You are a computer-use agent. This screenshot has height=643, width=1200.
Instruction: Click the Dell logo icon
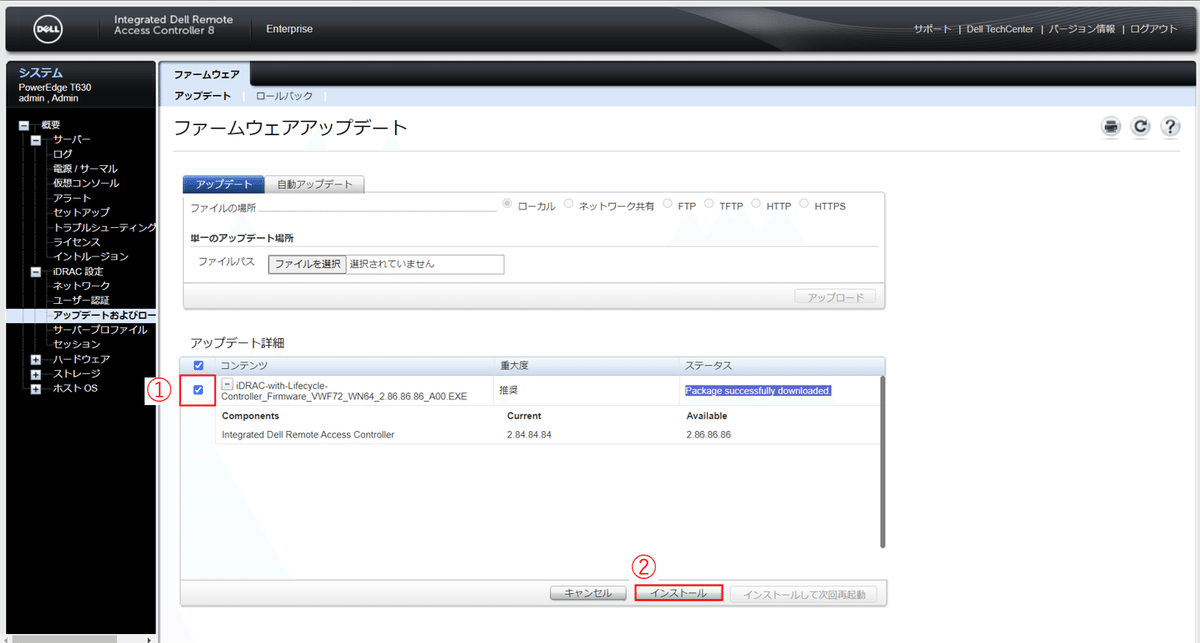pos(50,29)
